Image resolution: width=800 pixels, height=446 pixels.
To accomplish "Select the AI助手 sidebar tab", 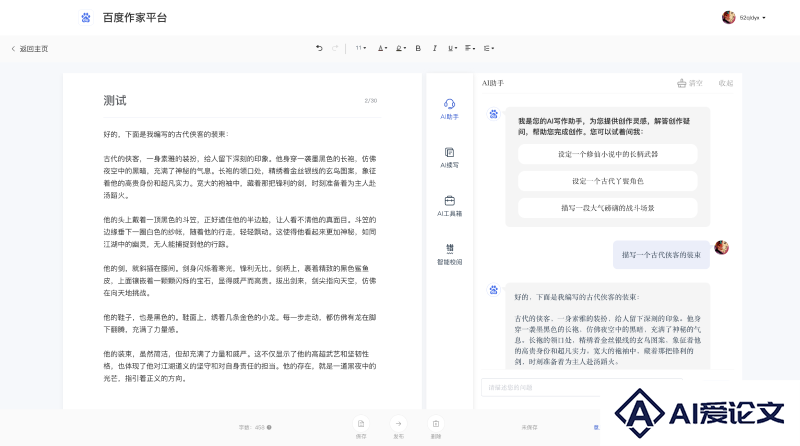I will [449, 109].
